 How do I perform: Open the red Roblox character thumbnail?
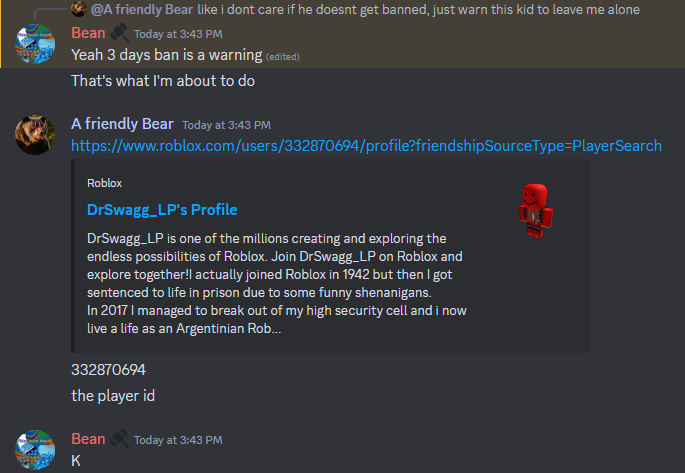(536, 211)
